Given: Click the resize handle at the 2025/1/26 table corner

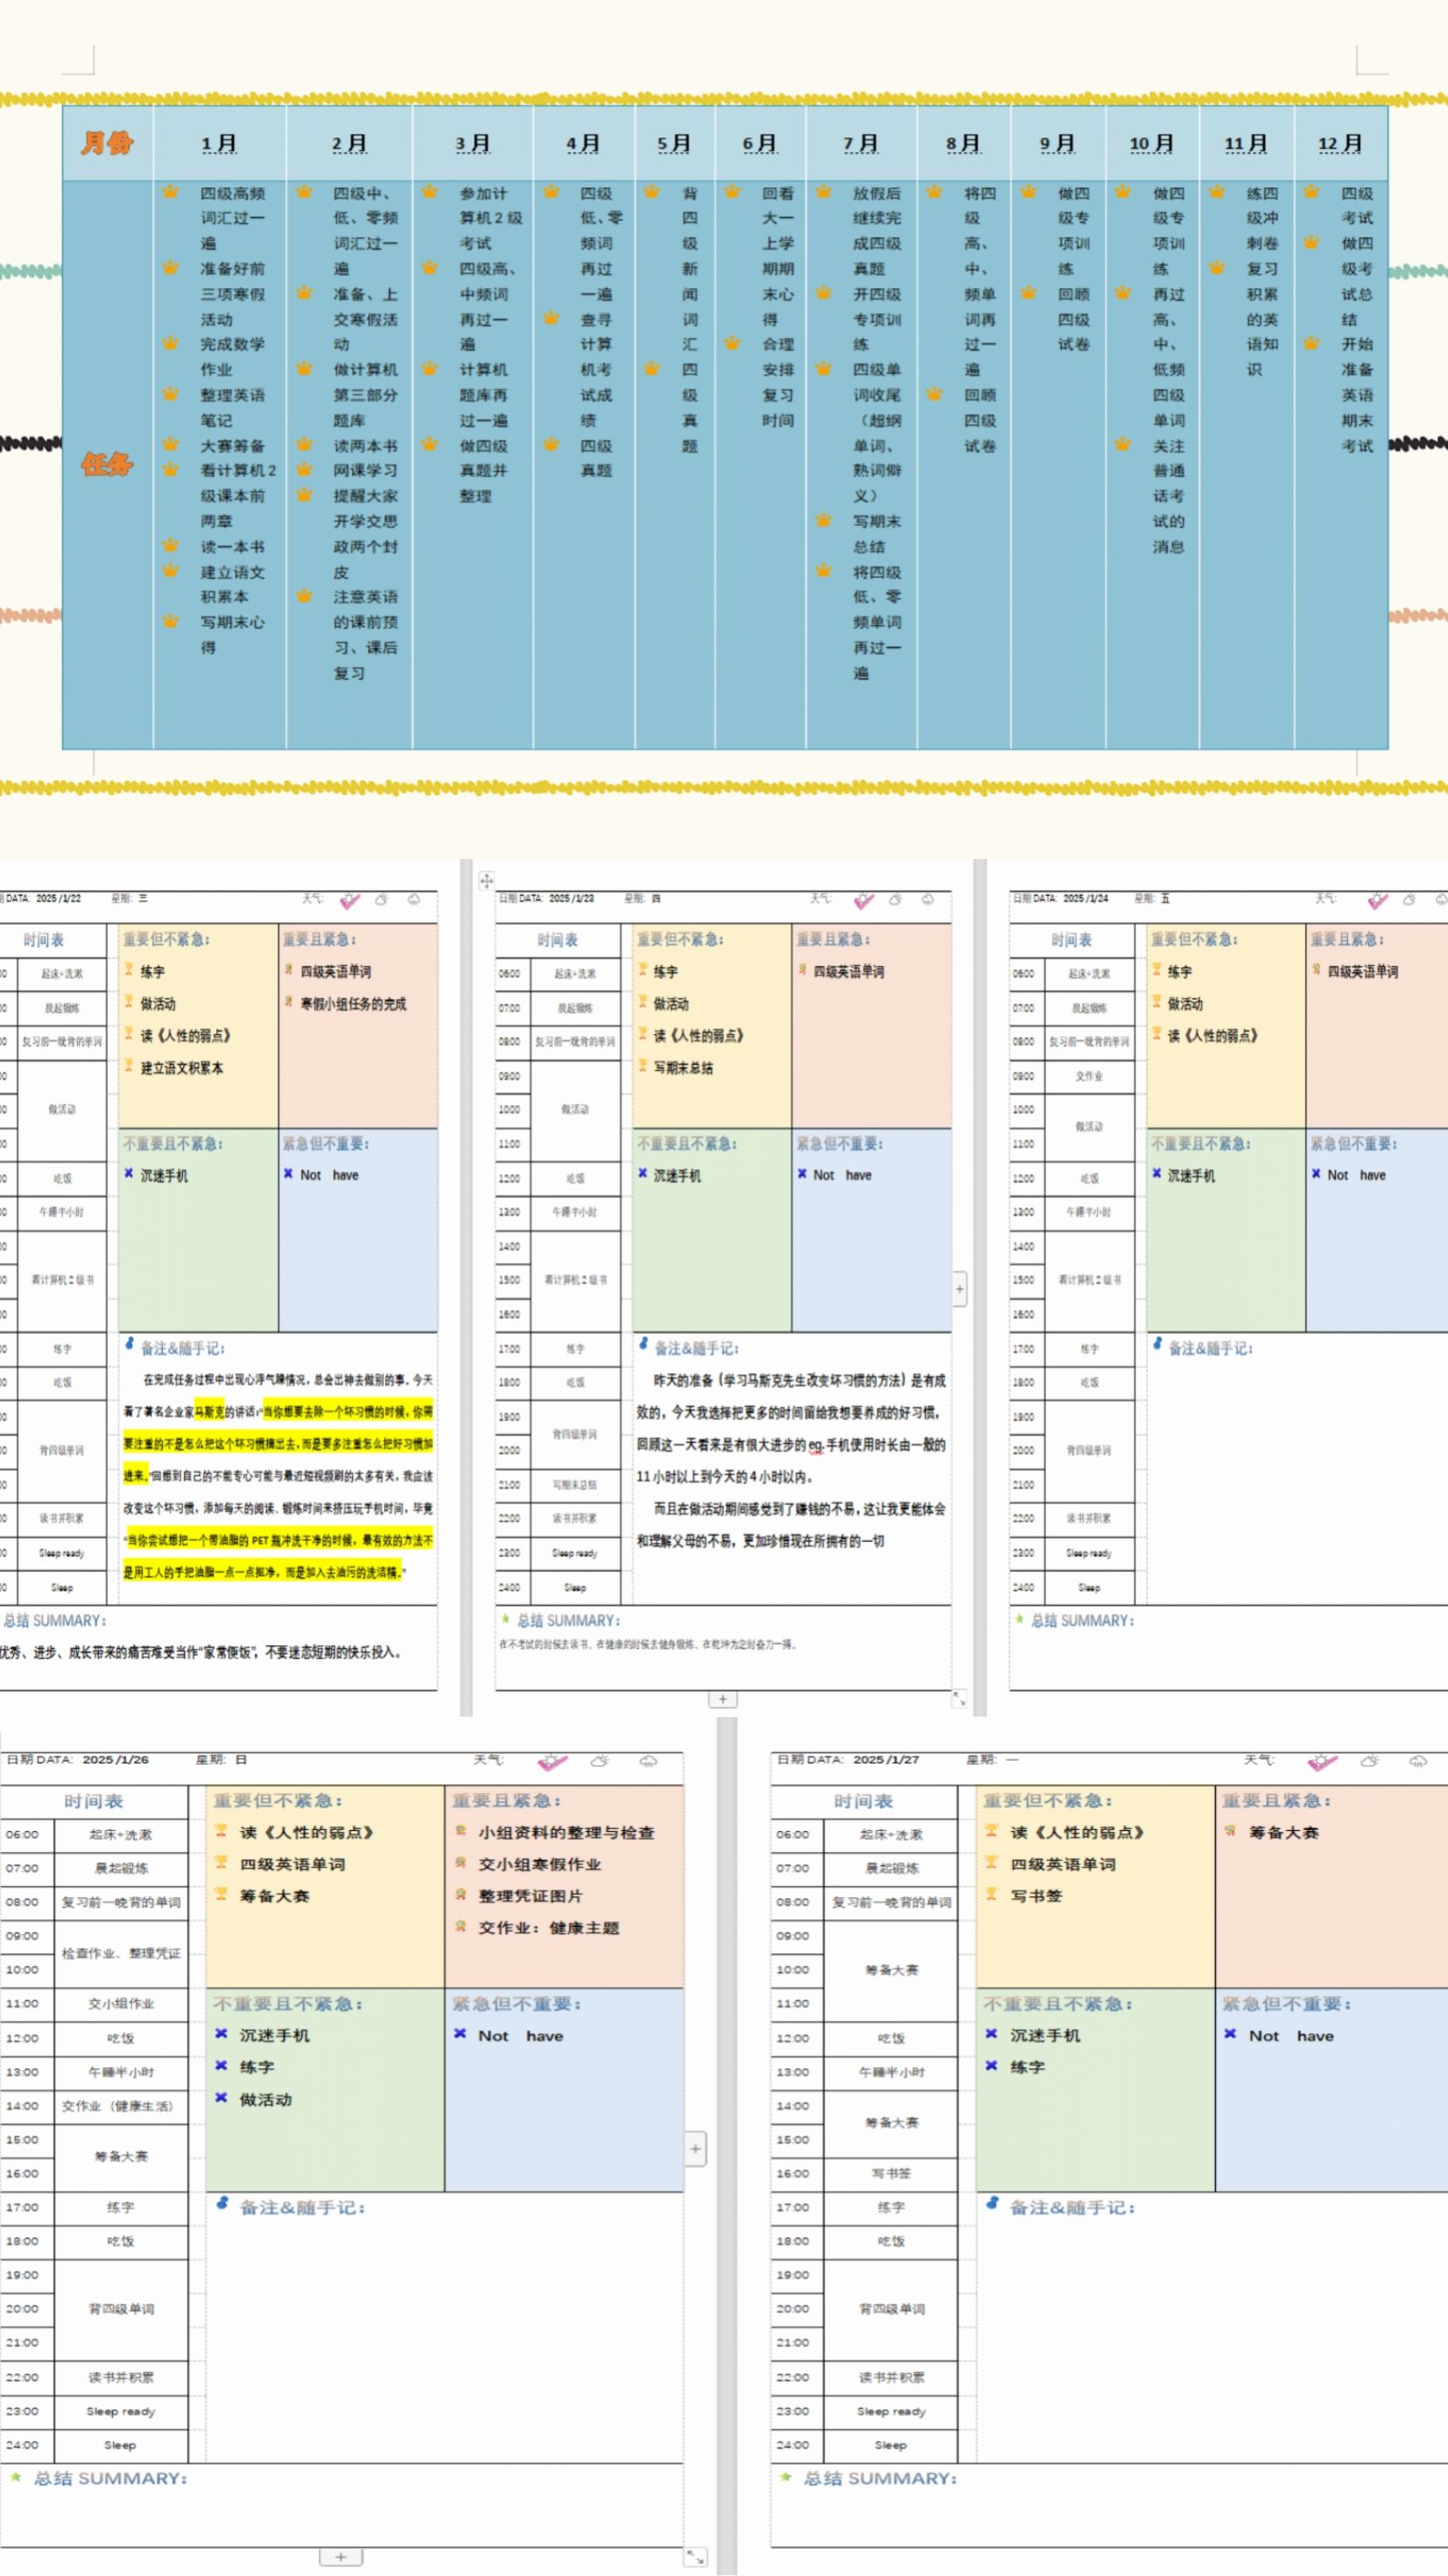Looking at the screenshot, I should coord(695,2557).
